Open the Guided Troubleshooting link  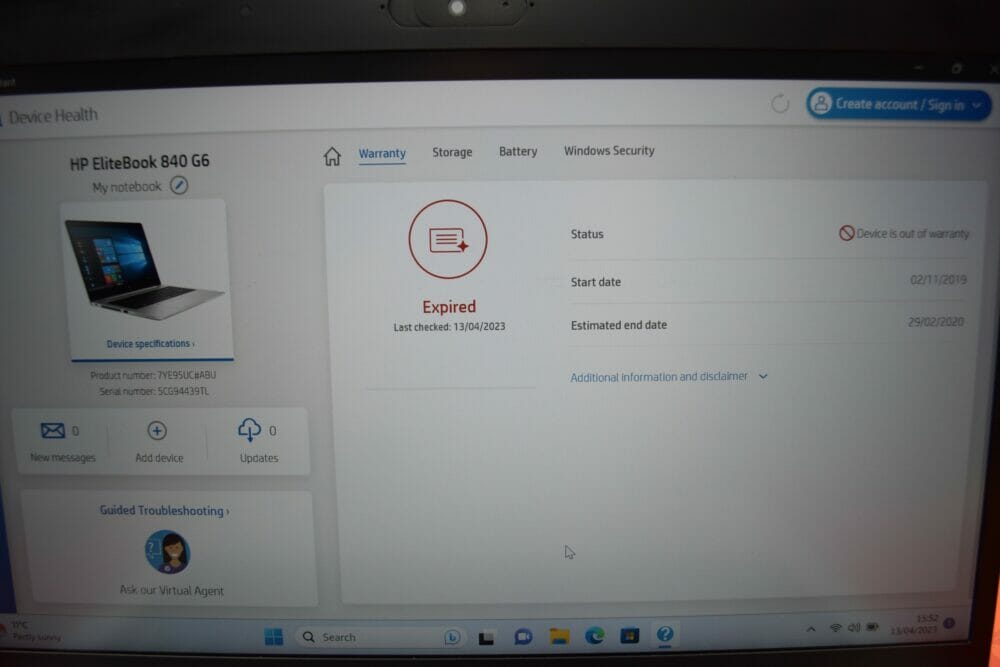(x=165, y=511)
